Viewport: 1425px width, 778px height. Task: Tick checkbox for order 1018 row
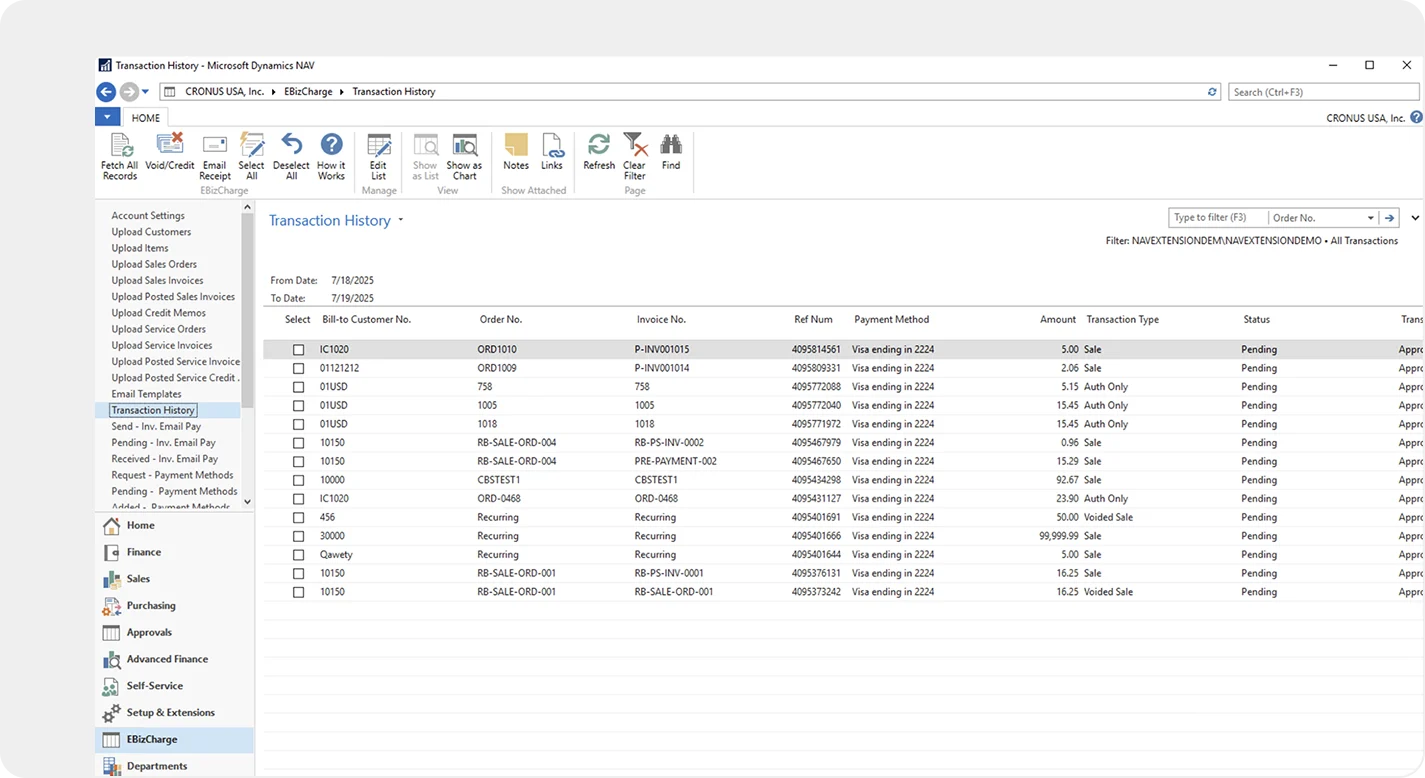298,424
